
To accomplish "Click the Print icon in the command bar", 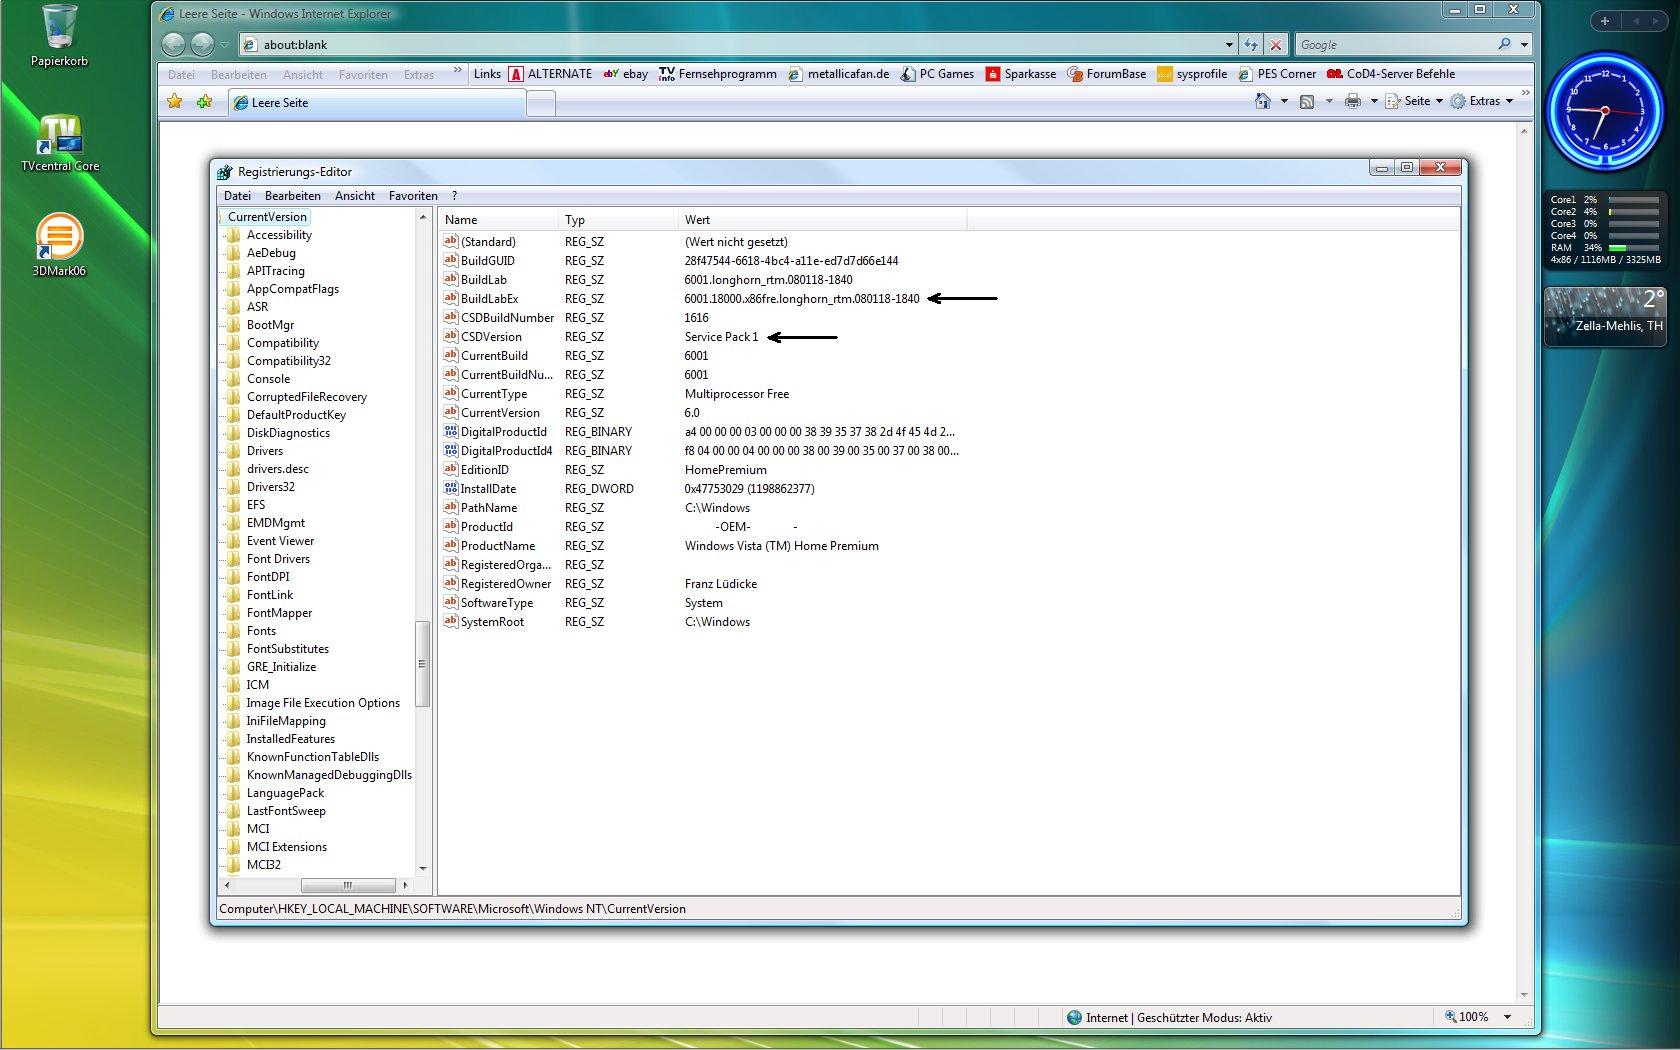I will click(1352, 101).
